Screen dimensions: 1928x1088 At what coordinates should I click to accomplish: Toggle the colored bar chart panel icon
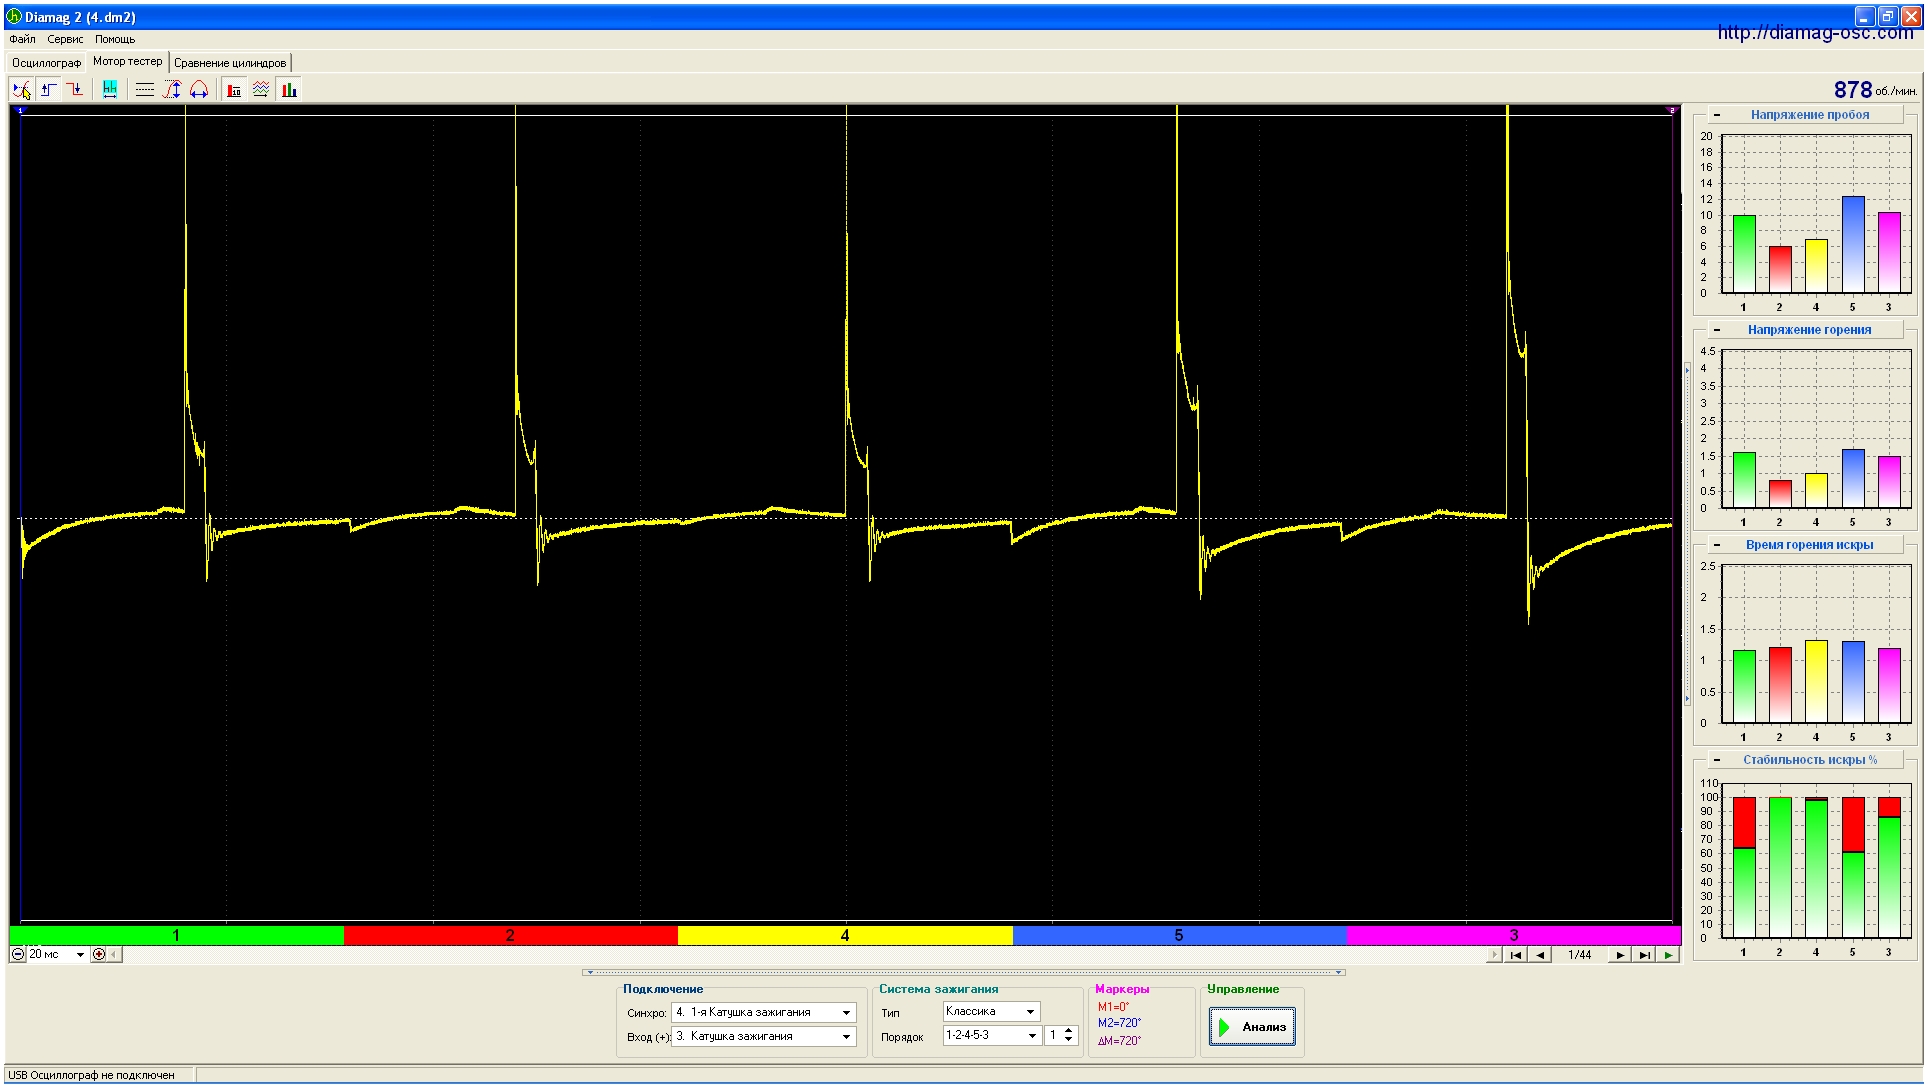tap(289, 90)
